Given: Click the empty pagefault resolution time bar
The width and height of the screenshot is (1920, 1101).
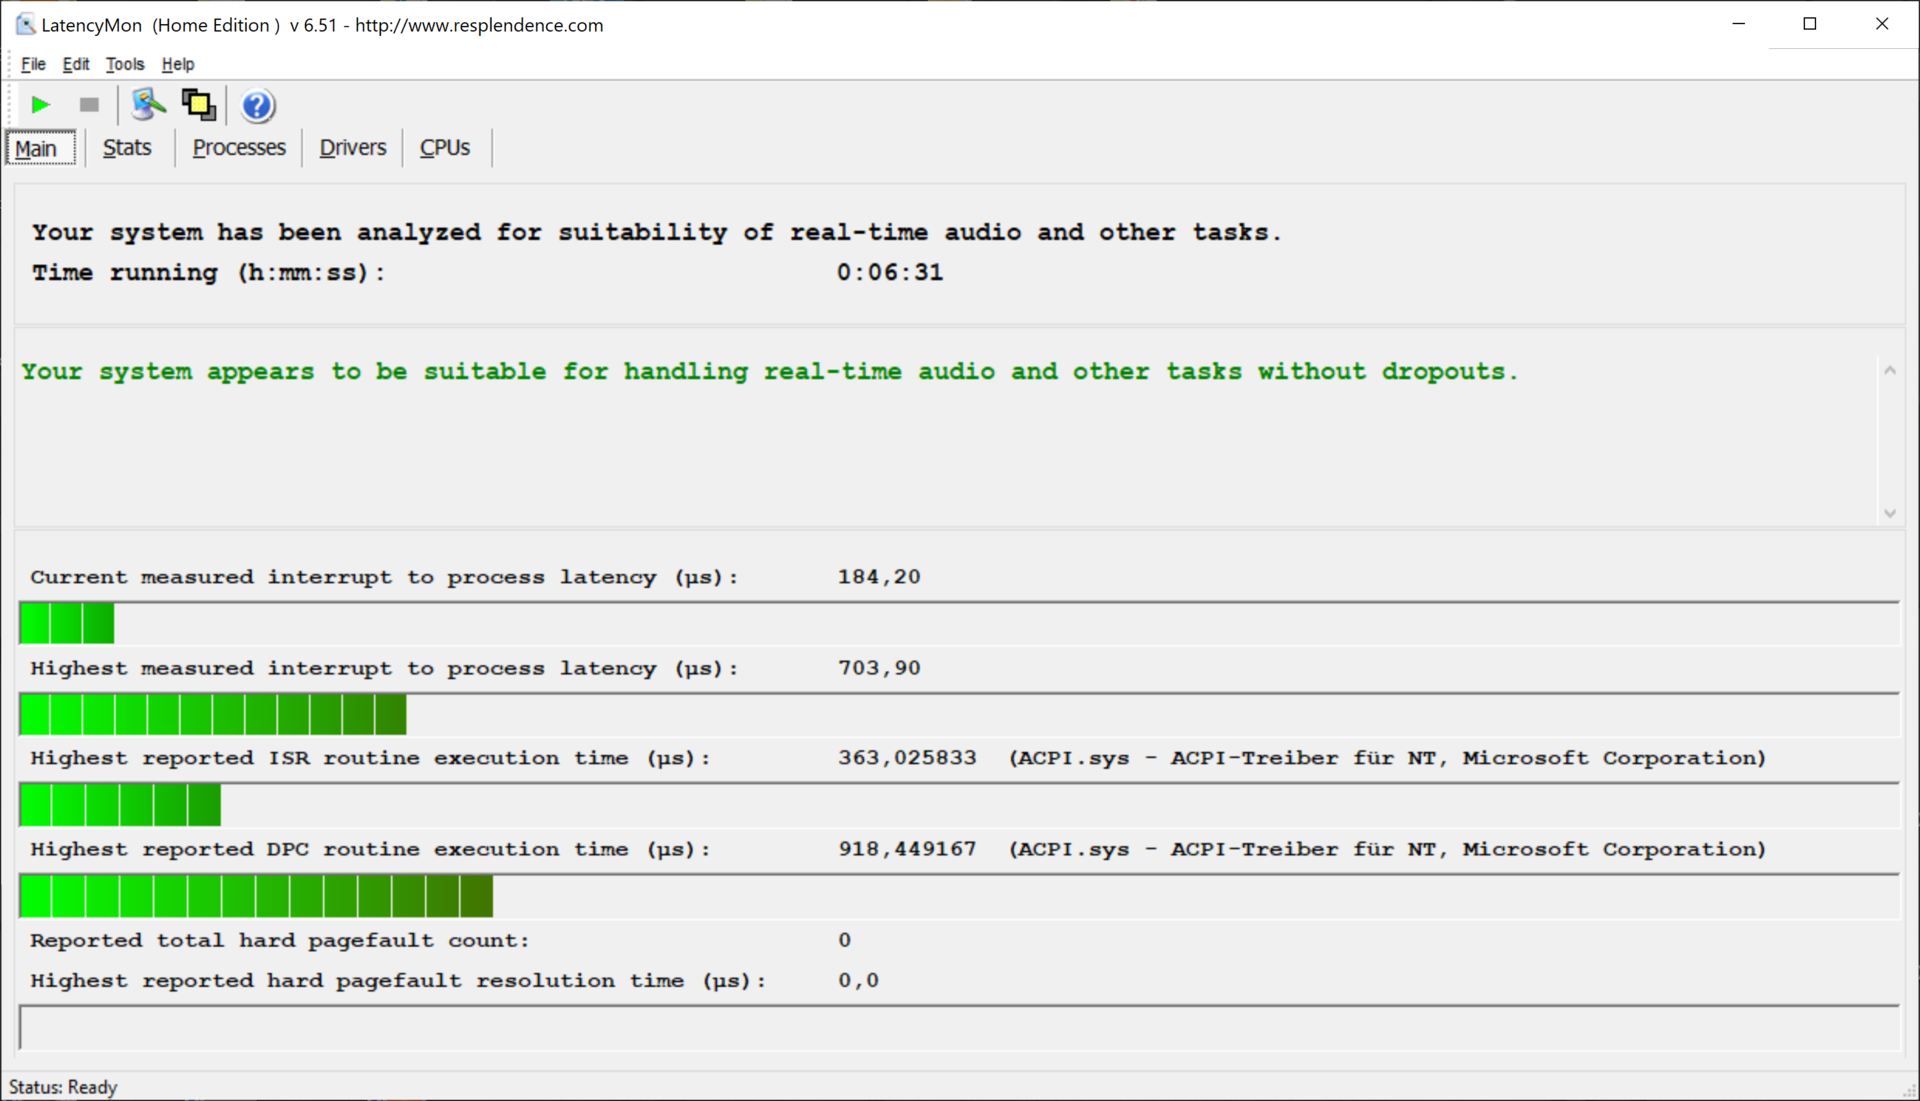Looking at the screenshot, I should tap(958, 1028).
